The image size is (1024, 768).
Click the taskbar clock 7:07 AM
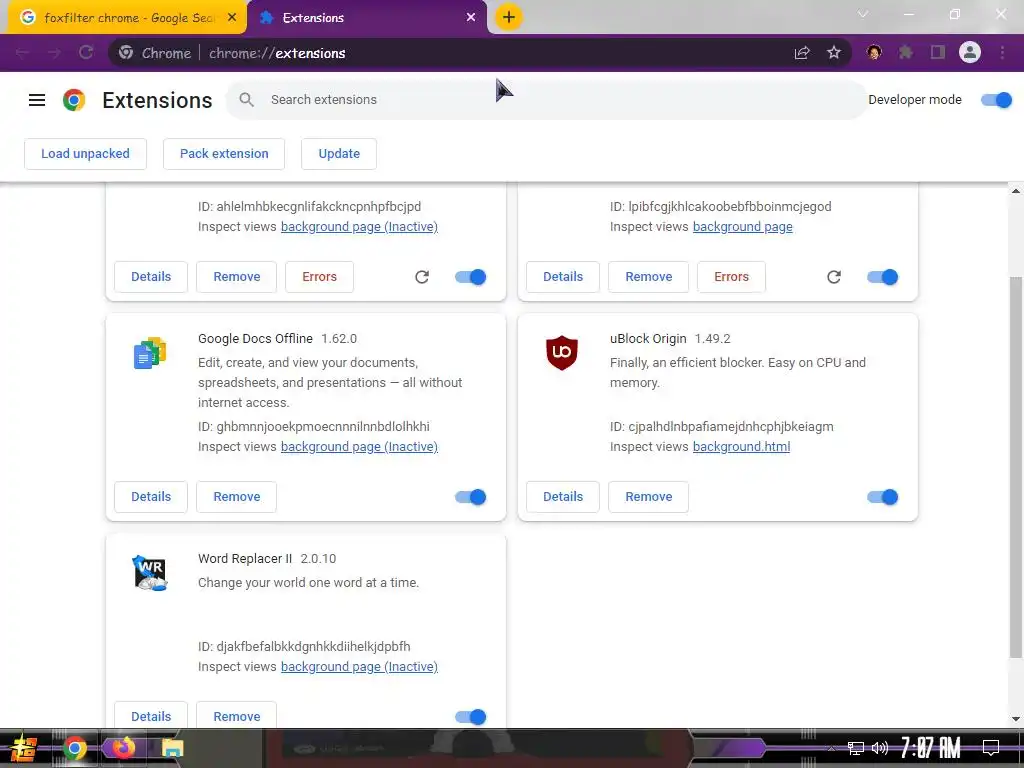point(931,748)
